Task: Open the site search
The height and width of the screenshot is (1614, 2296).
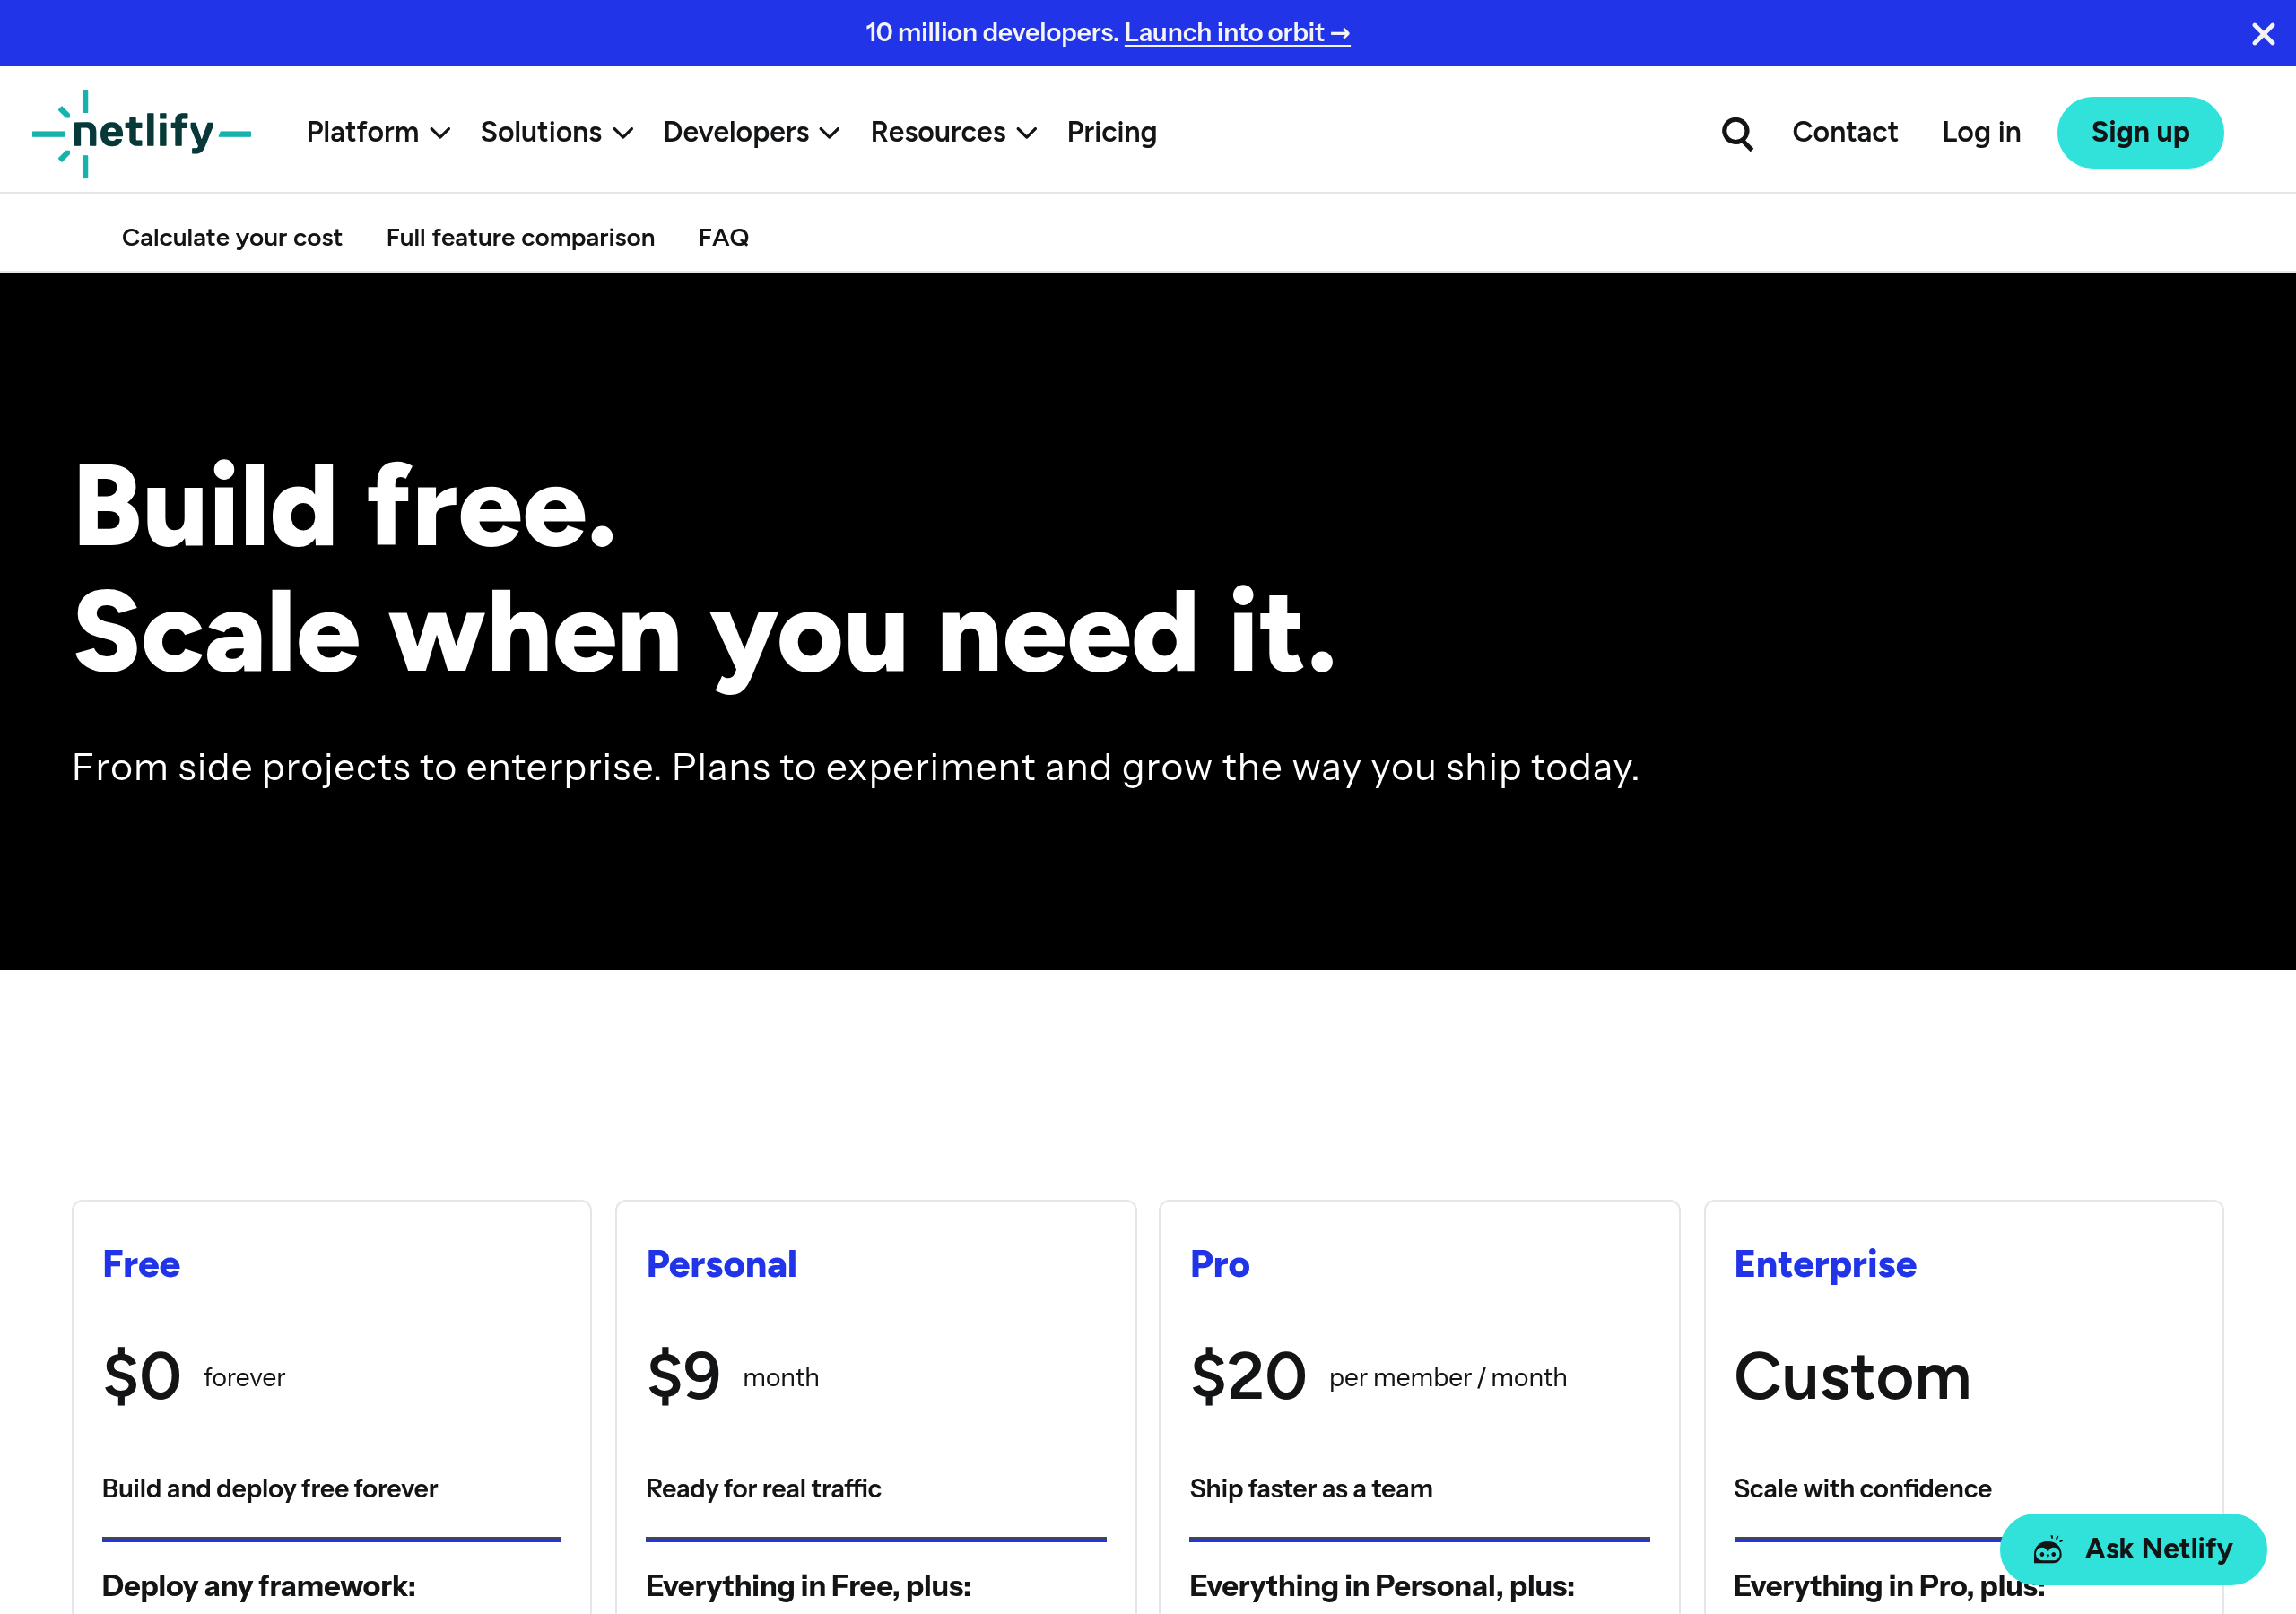Action: pyautogui.click(x=1737, y=132)
